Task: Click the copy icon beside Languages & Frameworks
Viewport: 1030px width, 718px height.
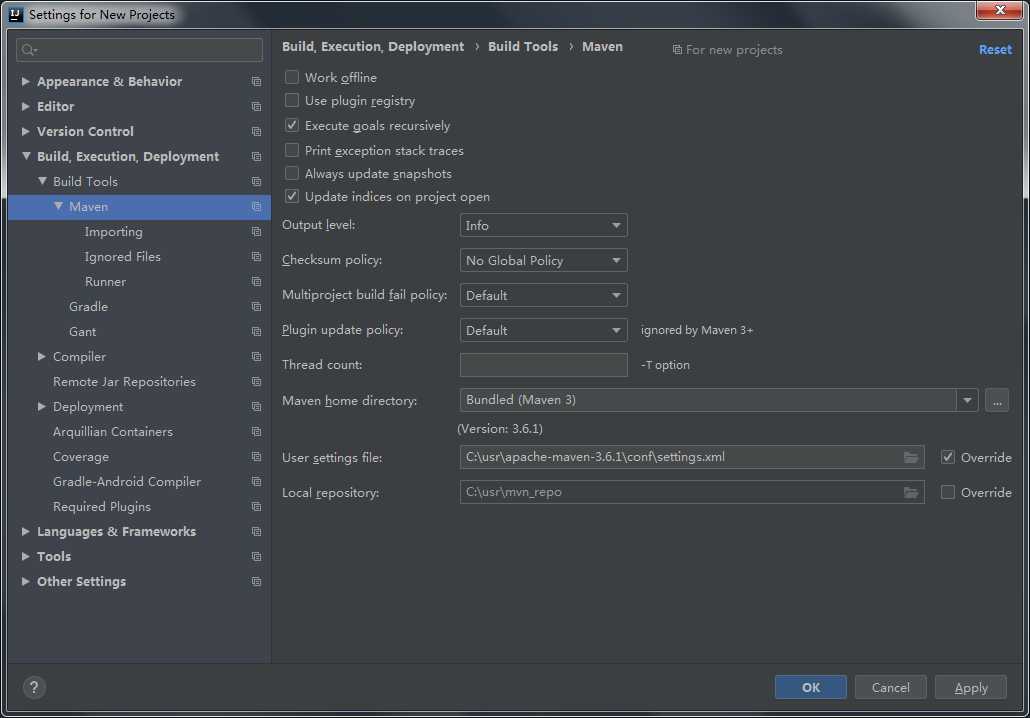Action: coord(256,531)
